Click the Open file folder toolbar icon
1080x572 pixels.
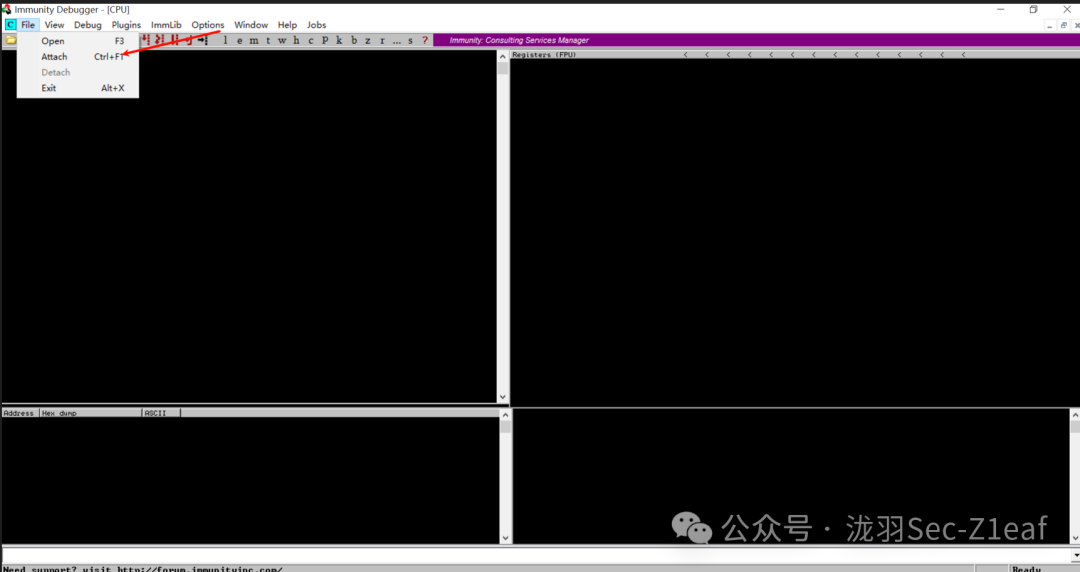coord(10,40)
